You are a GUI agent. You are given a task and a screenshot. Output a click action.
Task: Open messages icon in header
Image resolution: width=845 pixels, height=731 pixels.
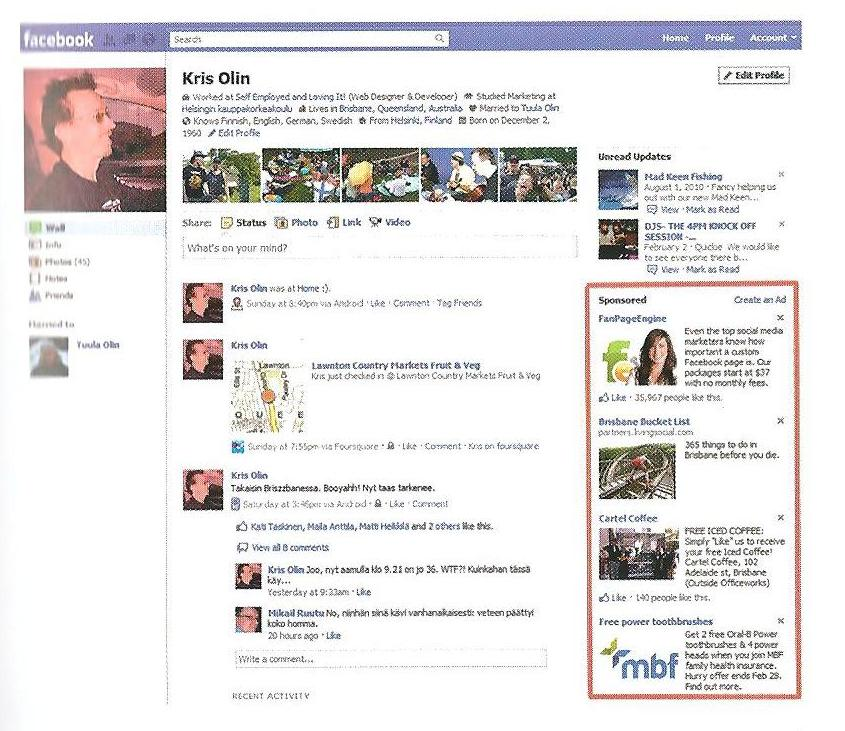[130, 39]
